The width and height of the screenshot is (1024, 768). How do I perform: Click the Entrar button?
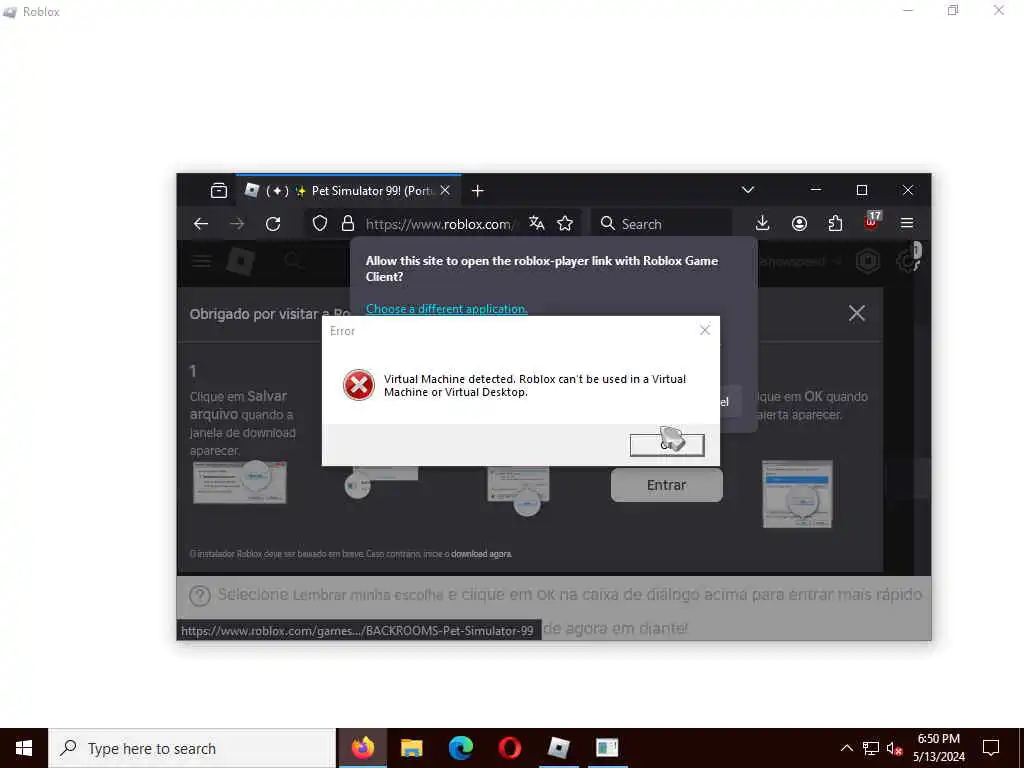pyautogui.click(x=667, y=485)
